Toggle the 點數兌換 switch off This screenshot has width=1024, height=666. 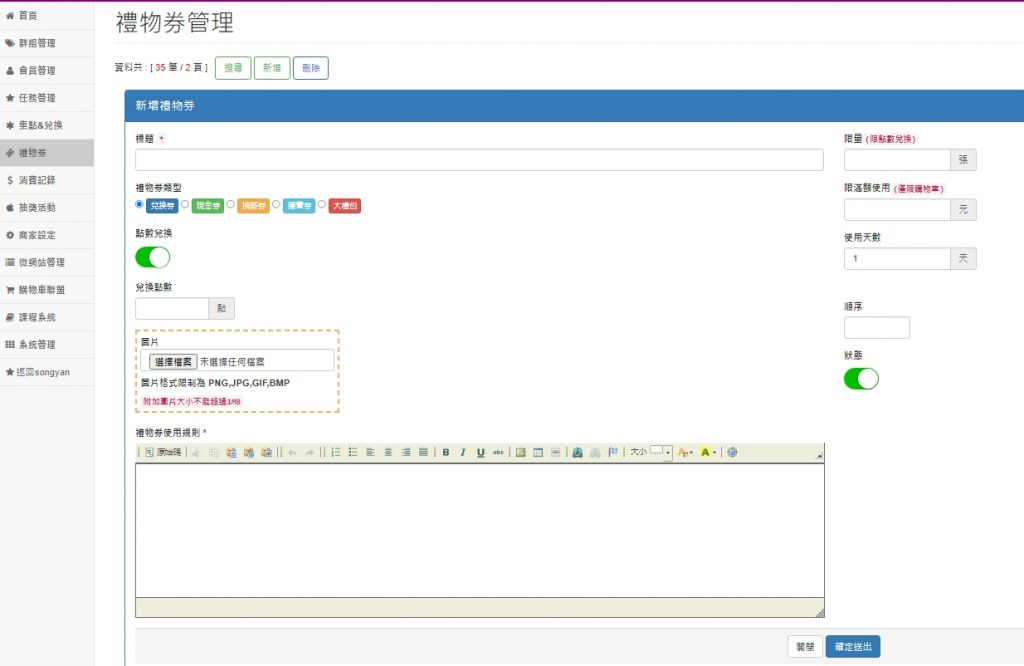coord(152,257)
